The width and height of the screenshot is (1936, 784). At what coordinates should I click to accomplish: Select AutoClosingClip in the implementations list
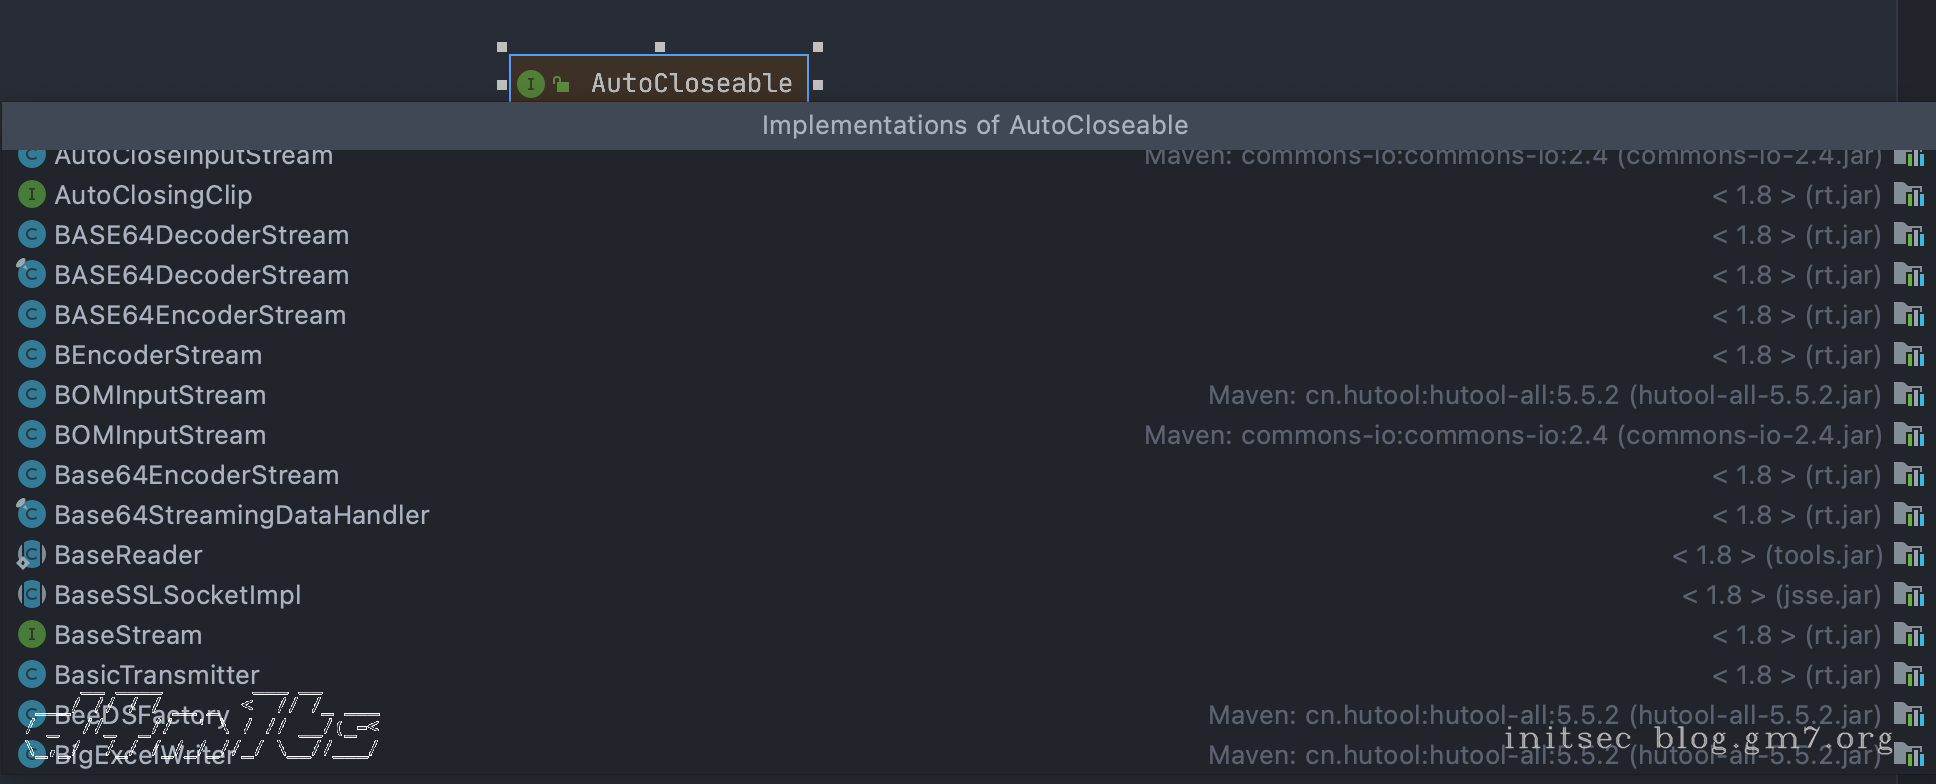pos(153,195)
